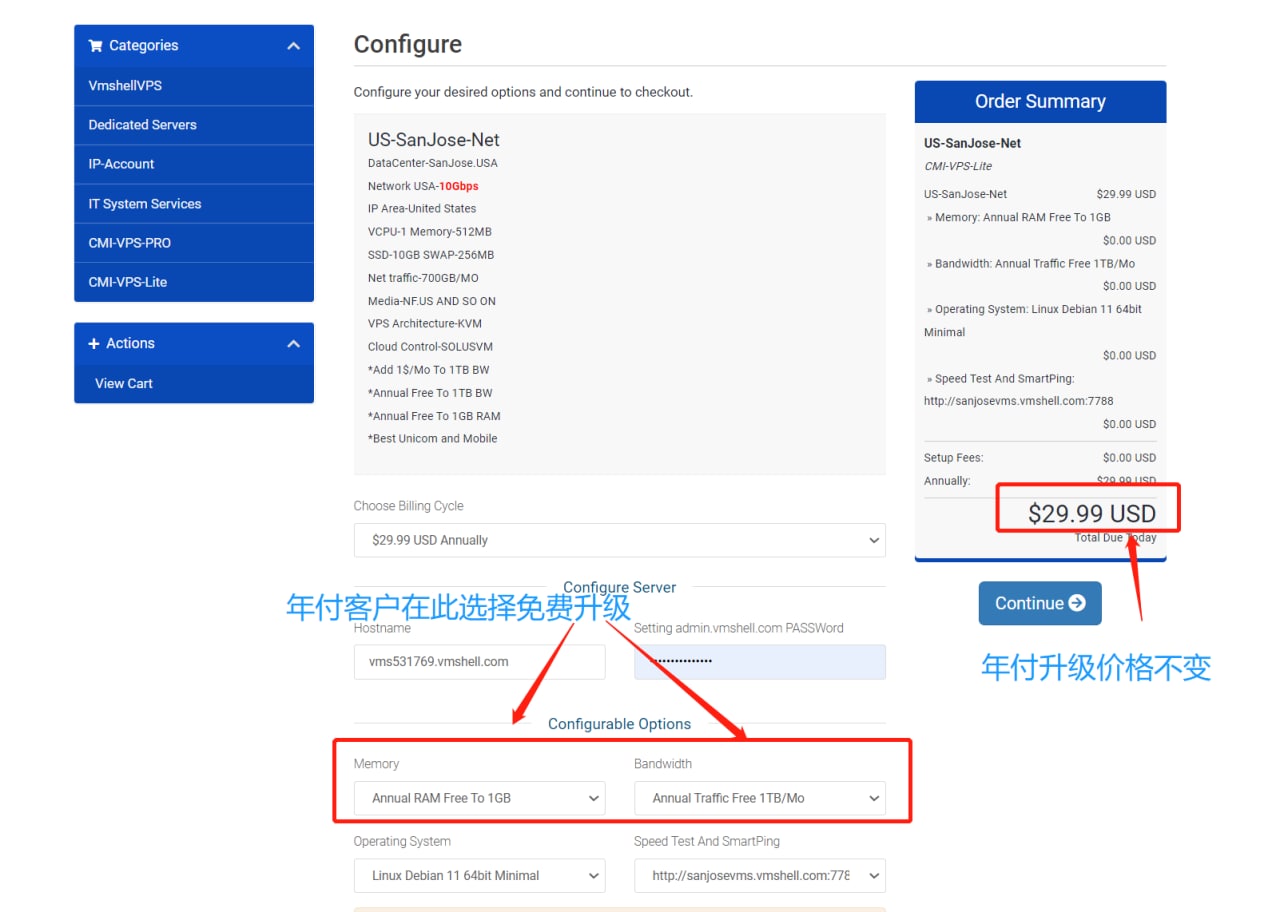Collapse the Categories panel chevron

pyautogui.click(x=293, y=46)
